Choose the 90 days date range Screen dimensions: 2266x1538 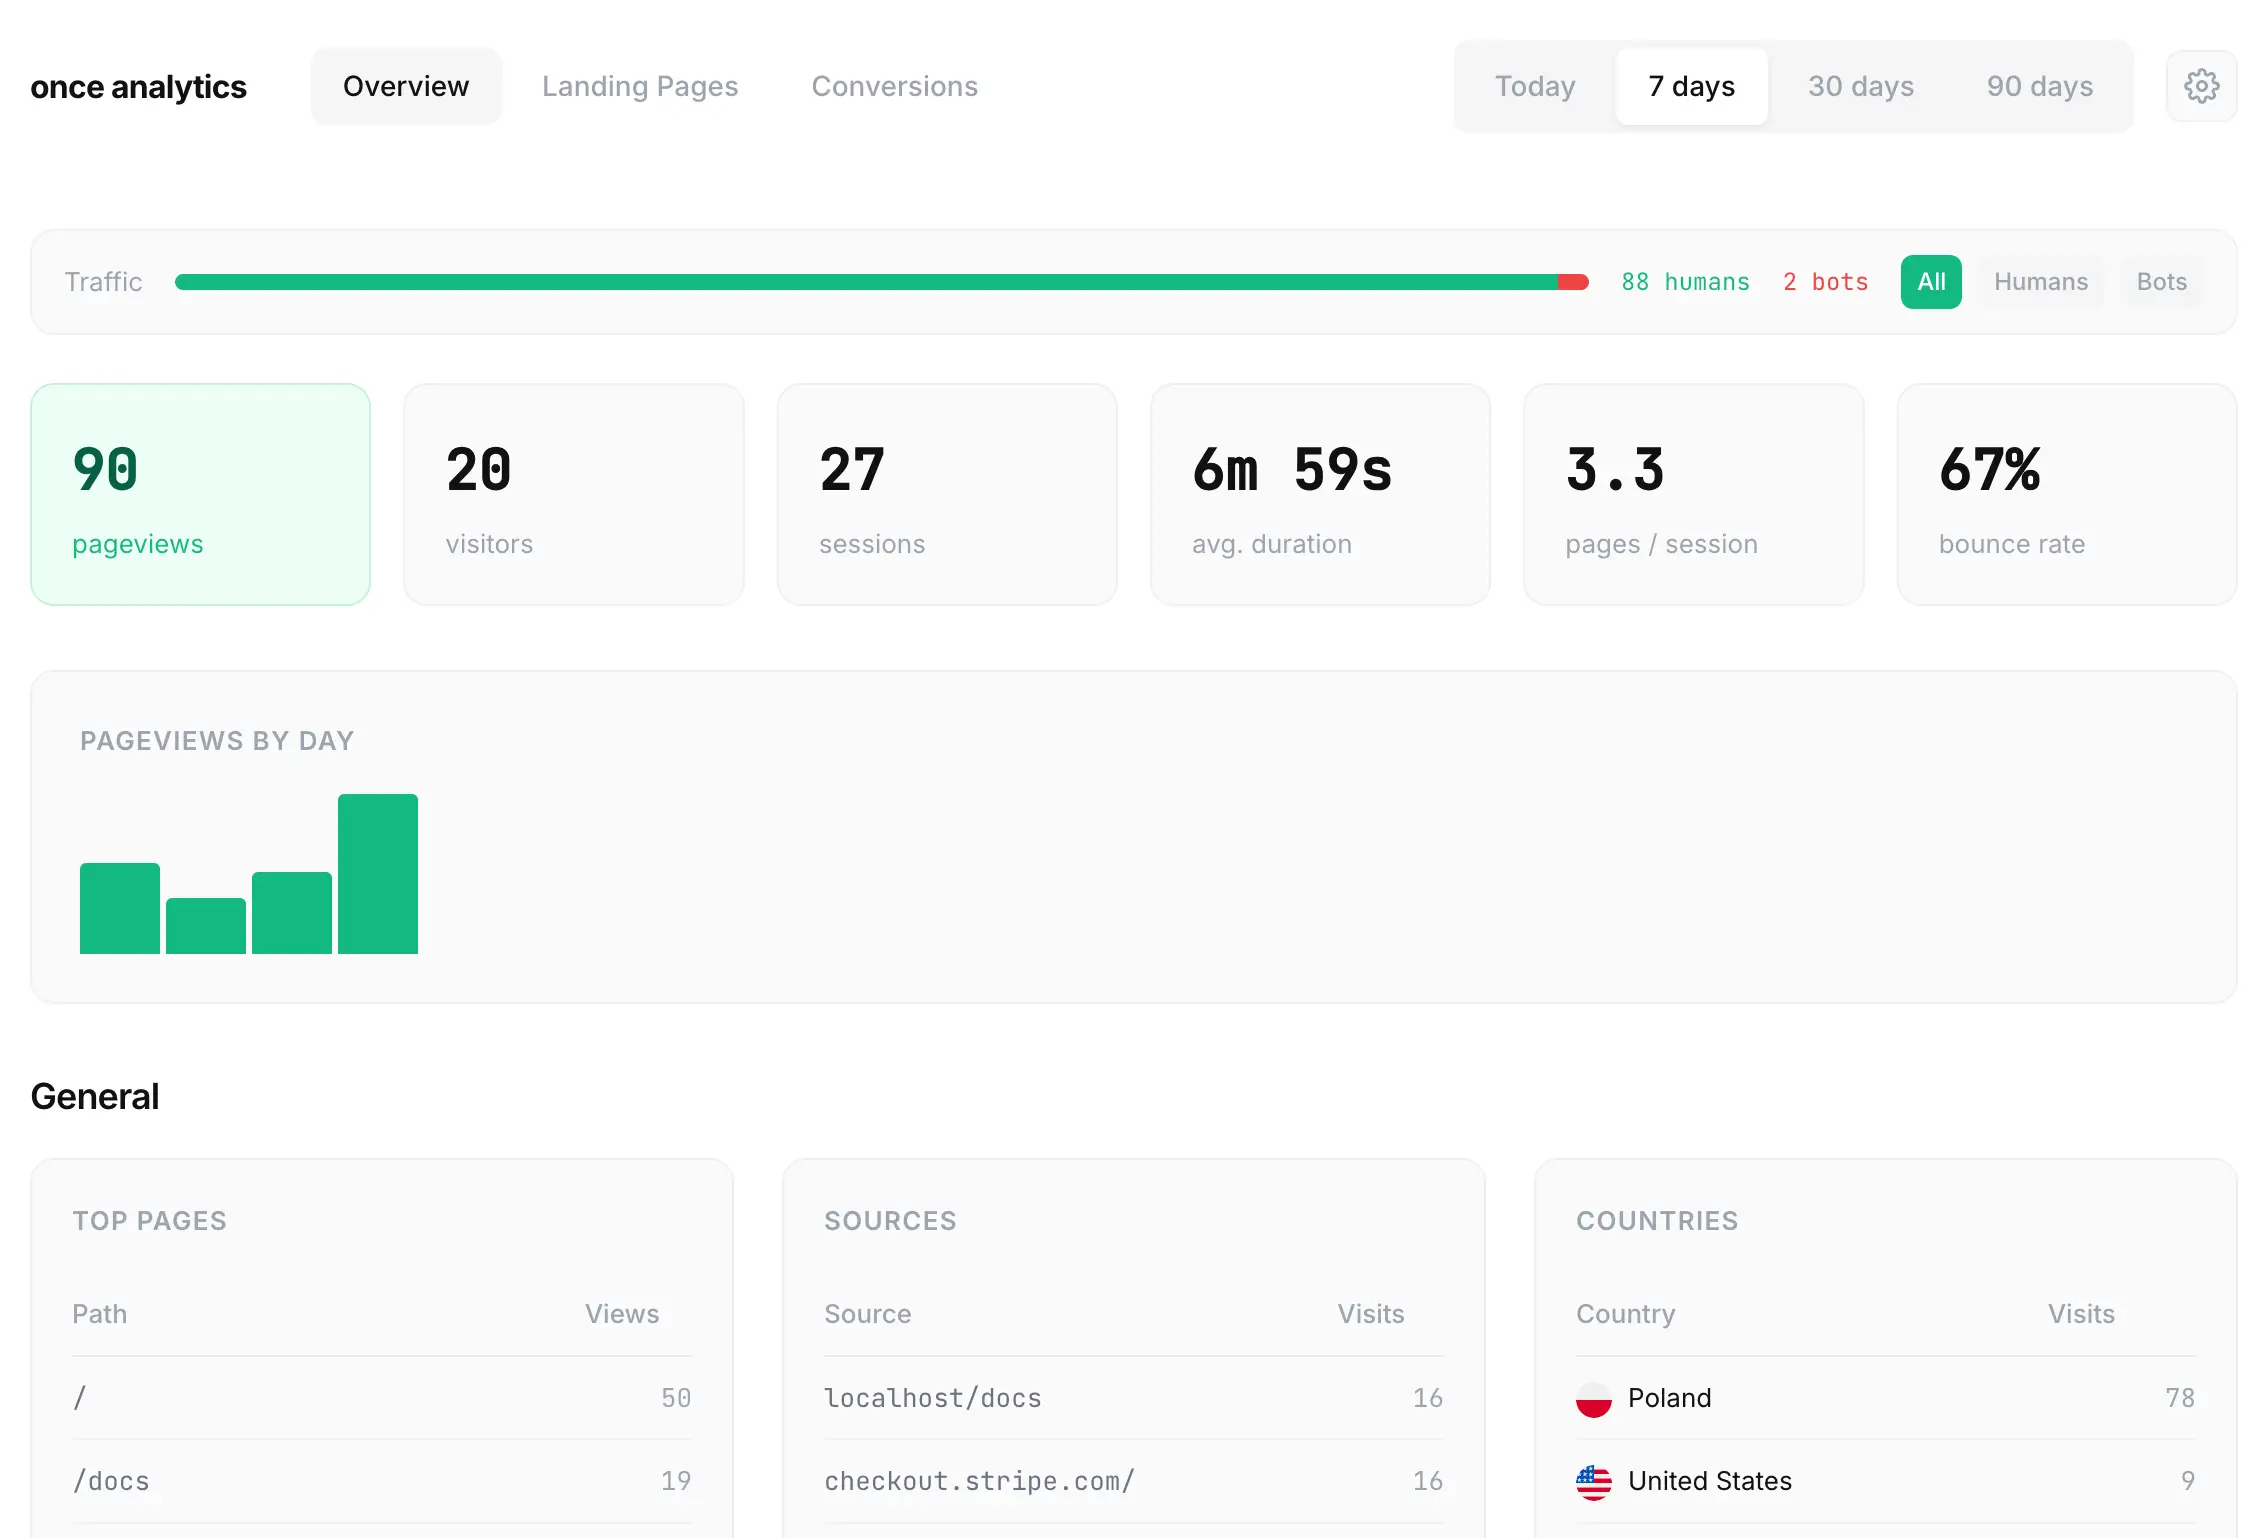pos(2039,86)
